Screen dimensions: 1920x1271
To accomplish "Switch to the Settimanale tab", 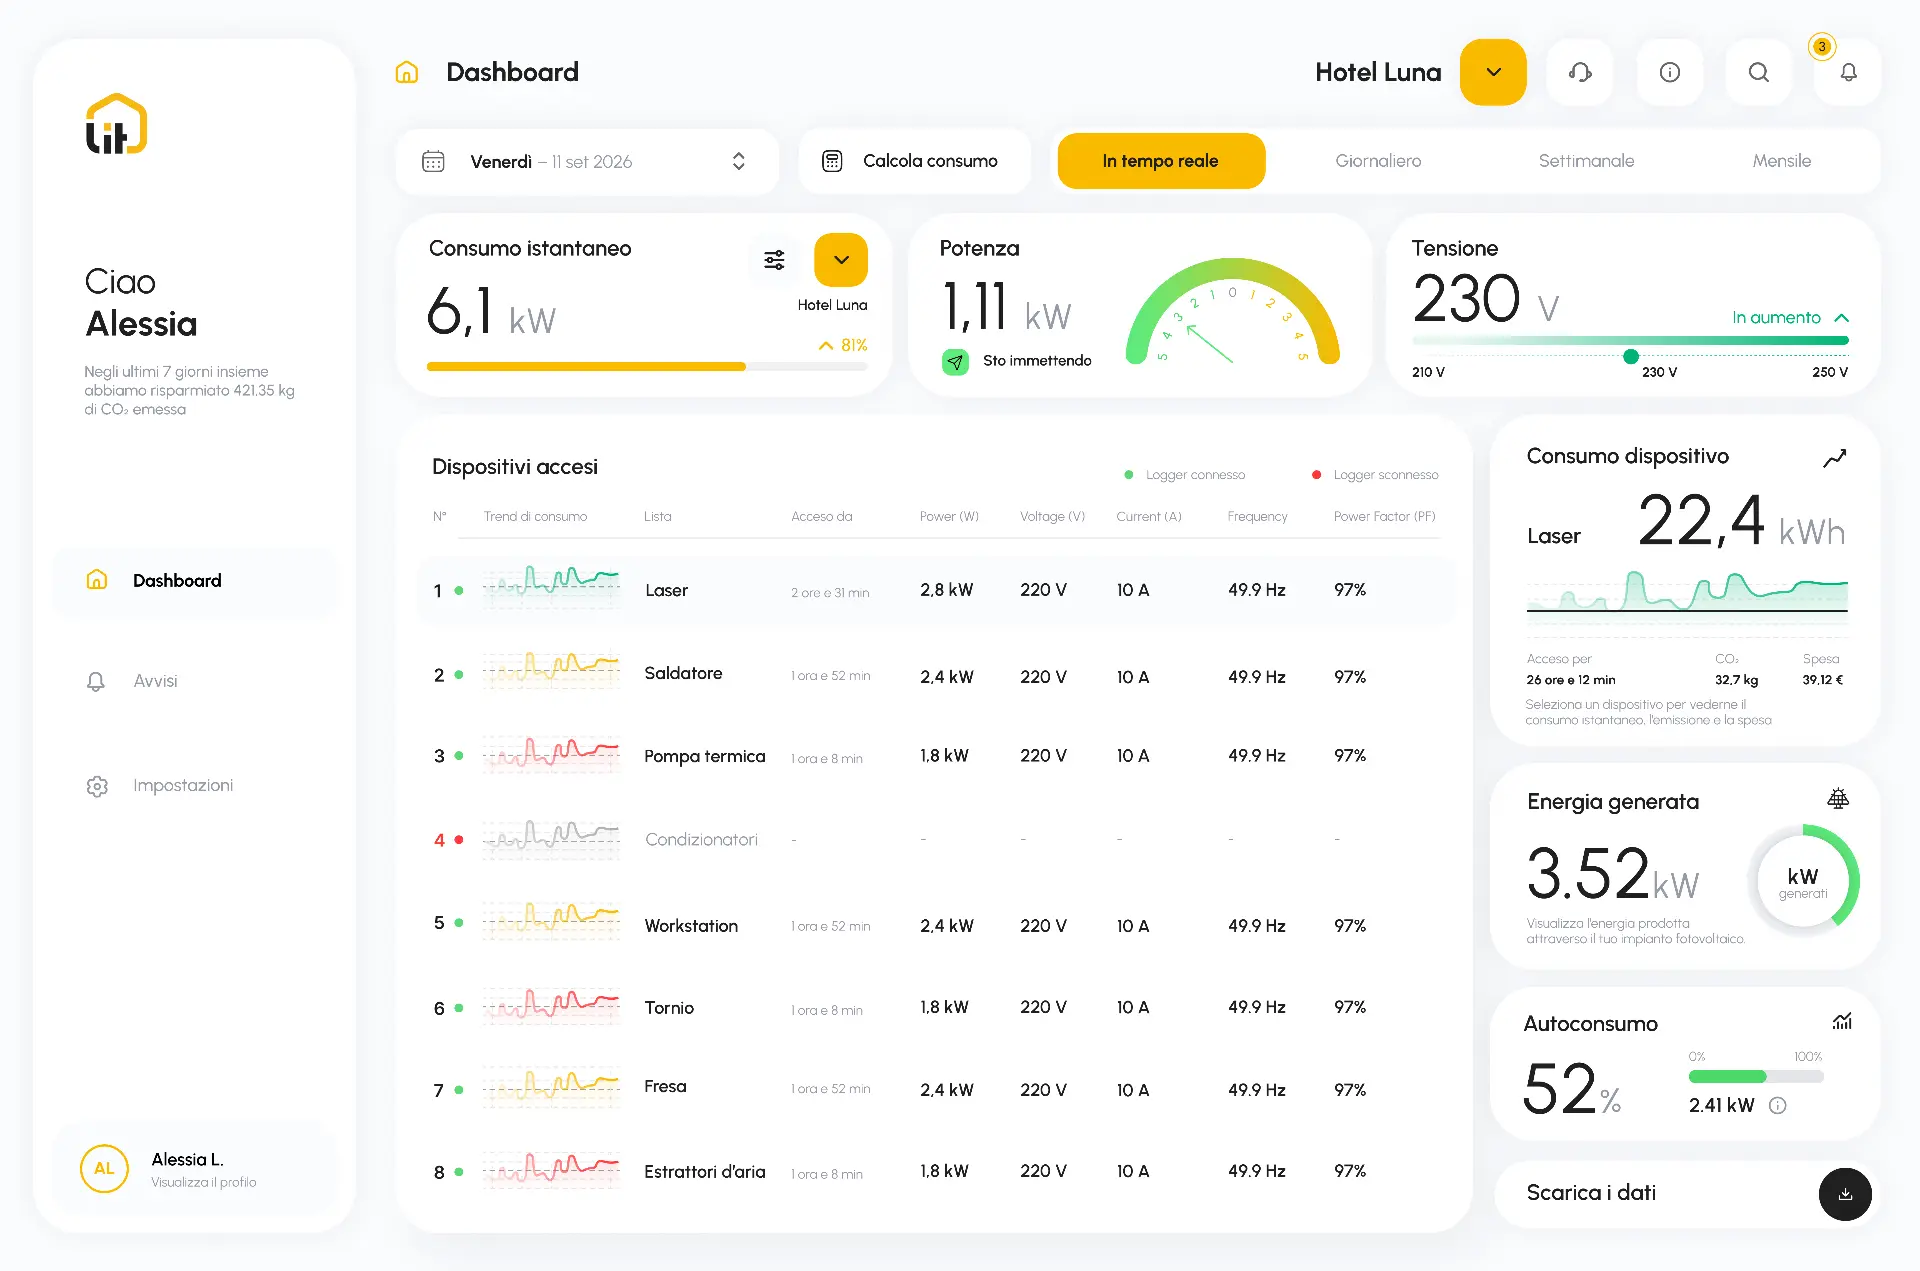I will [x=1586, y=161].
